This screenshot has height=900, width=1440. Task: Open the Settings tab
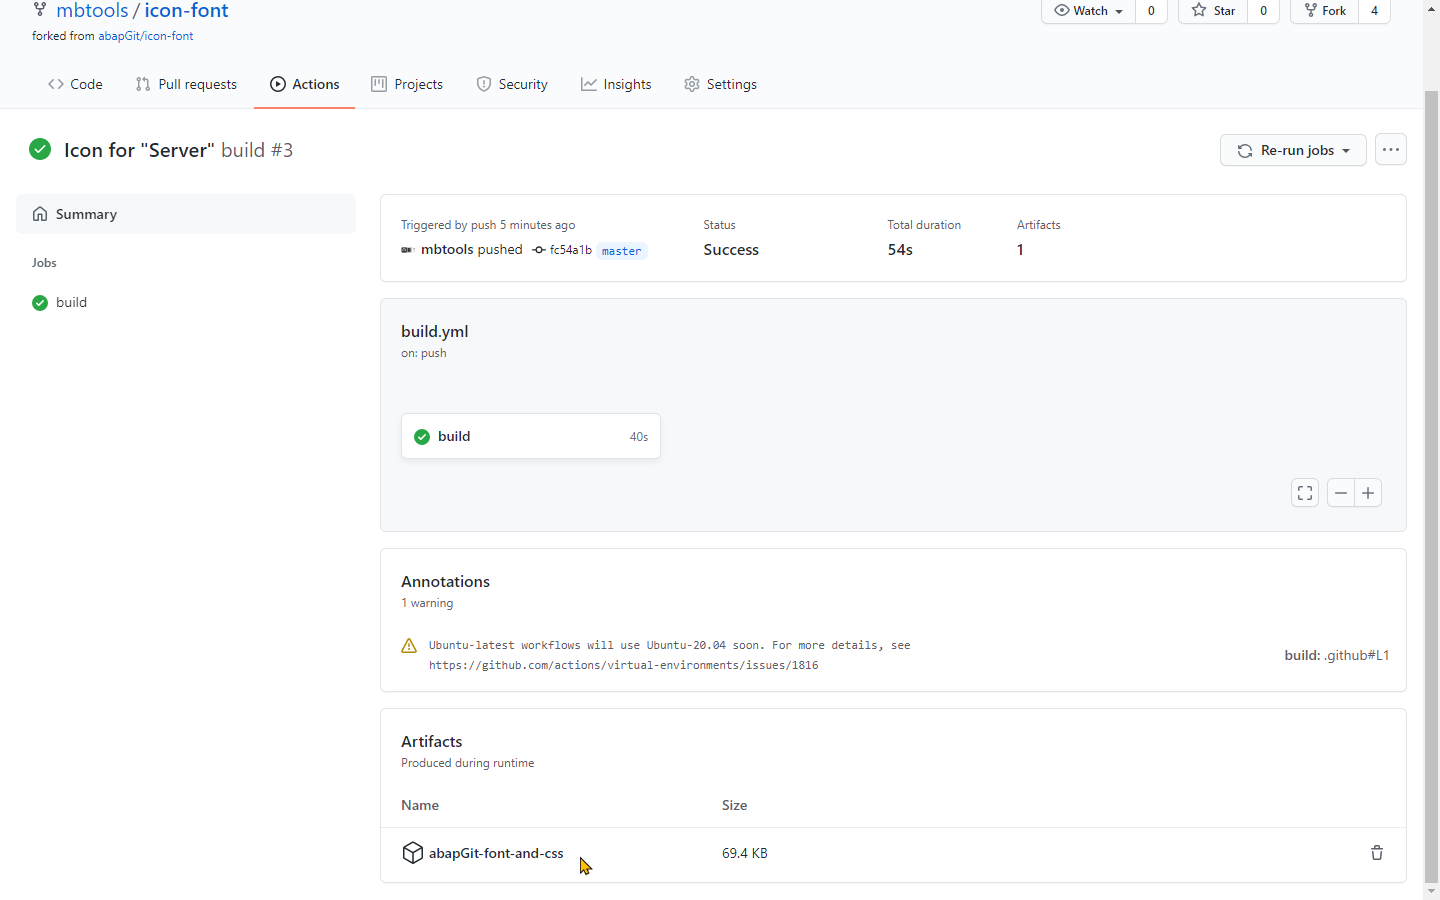pyautogui.click(x=720, y=84)
